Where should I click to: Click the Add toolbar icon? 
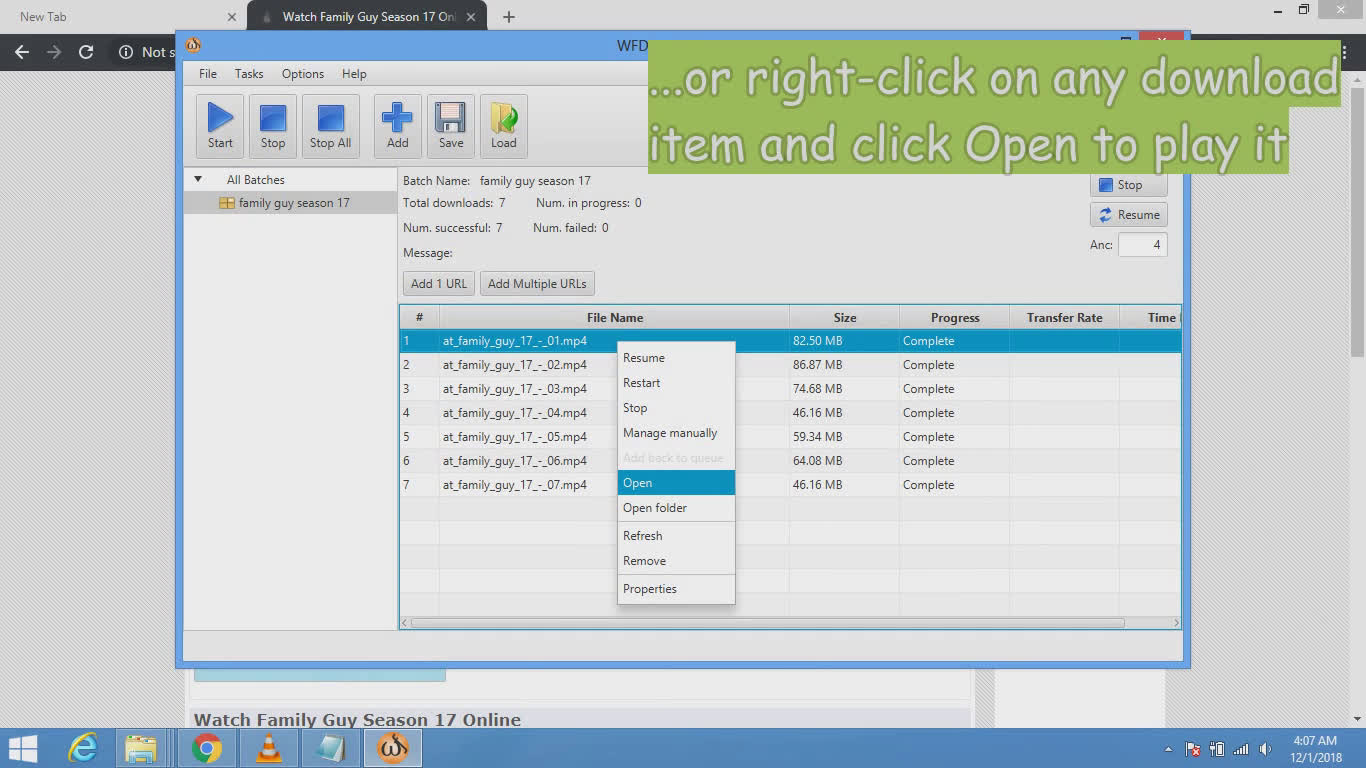point(397,126)
